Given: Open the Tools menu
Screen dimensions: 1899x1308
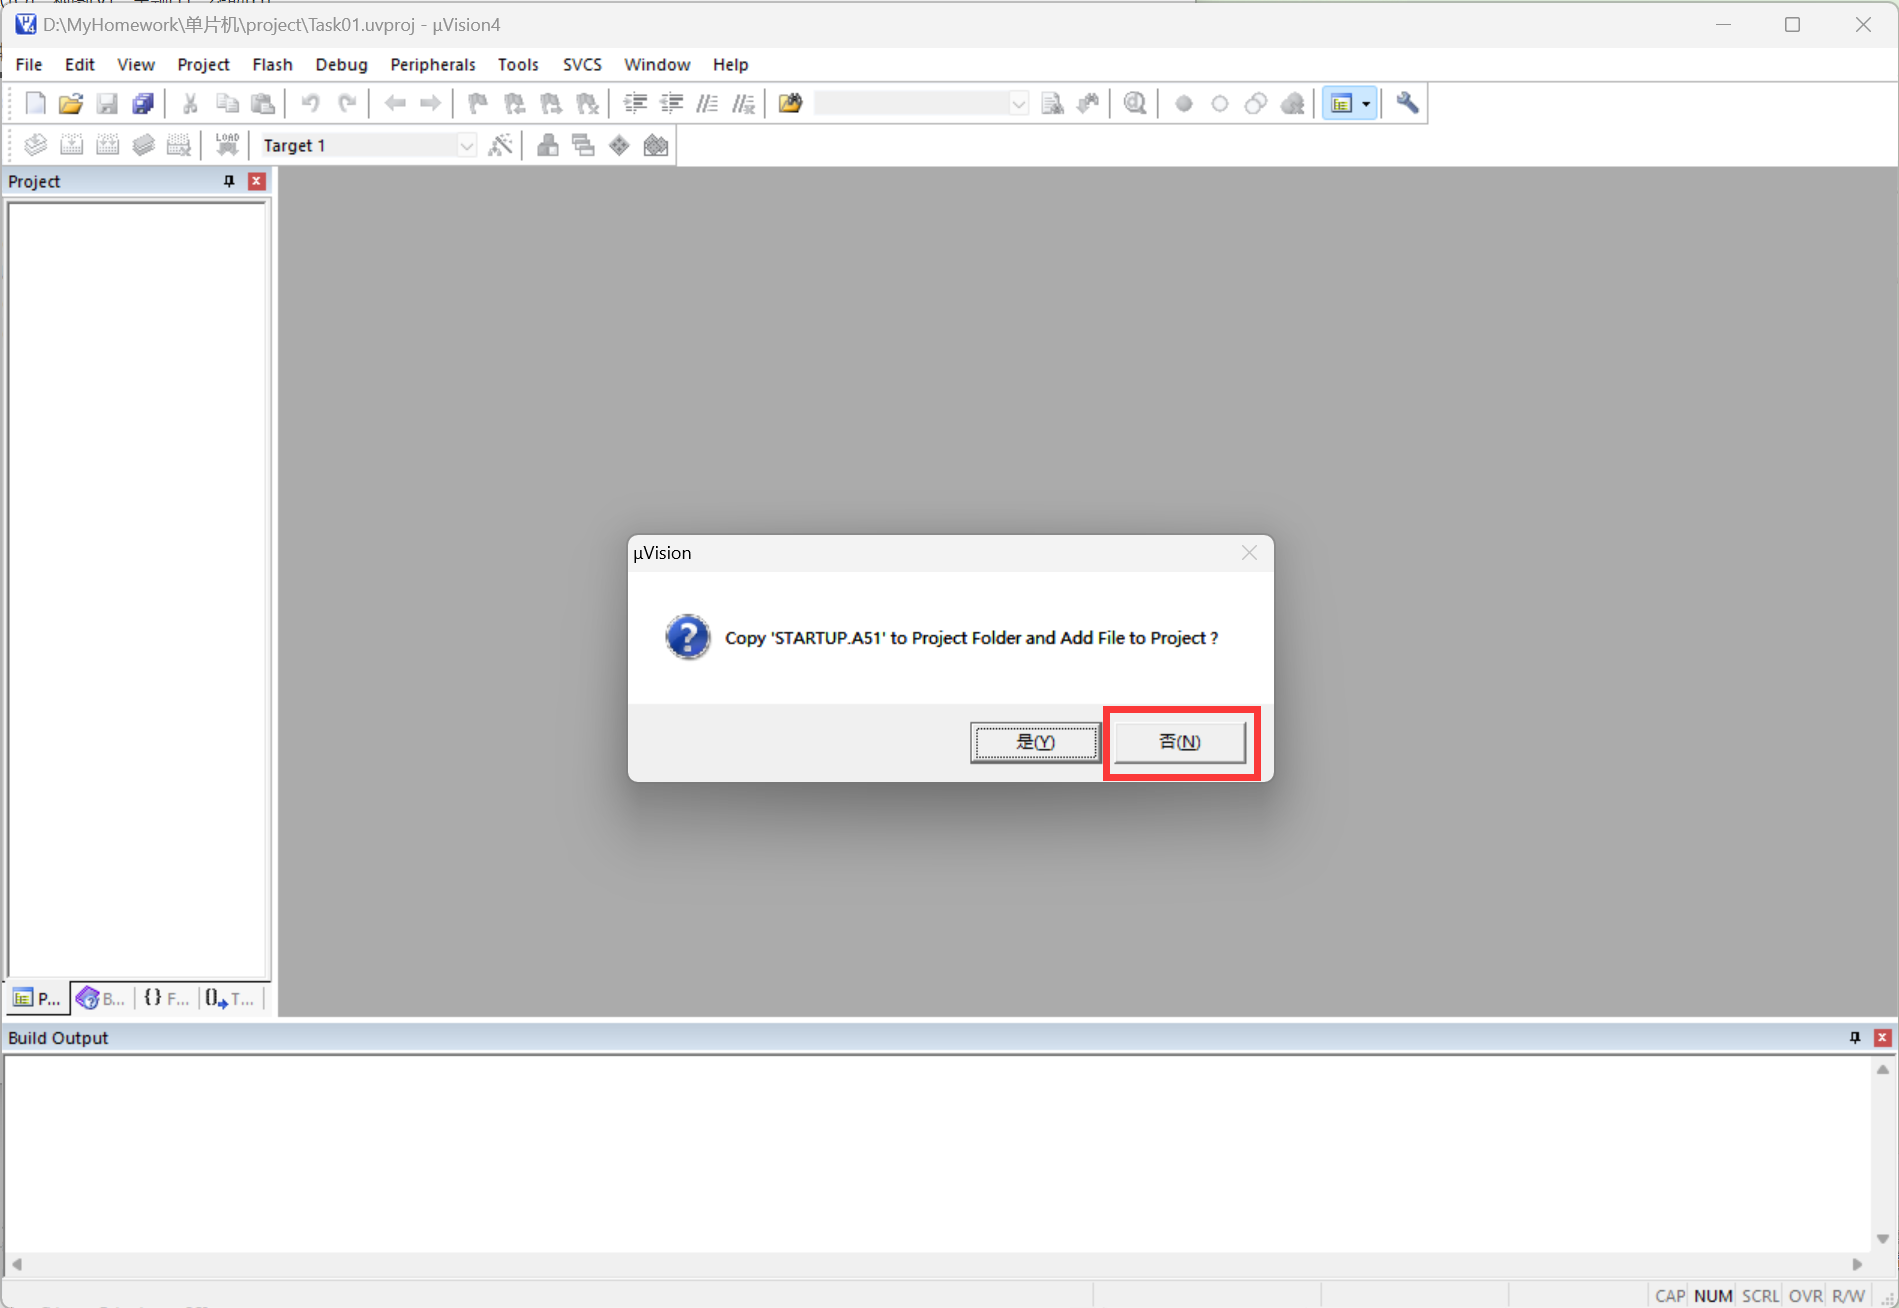Looking at the screenshot, I should 518,64.
